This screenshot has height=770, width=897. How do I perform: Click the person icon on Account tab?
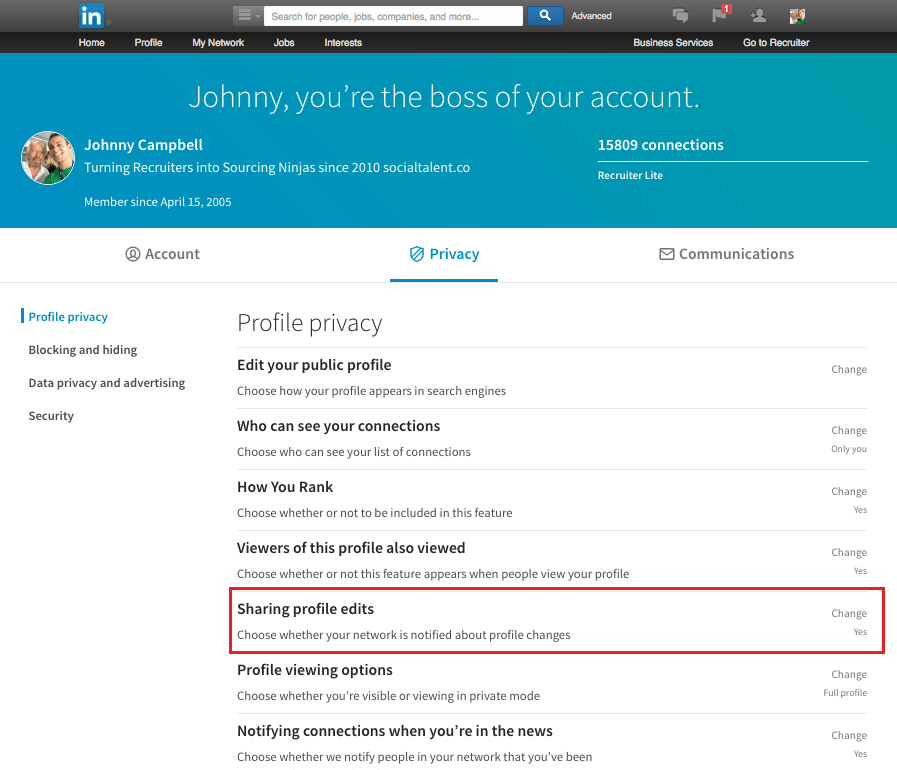point(133,254)
